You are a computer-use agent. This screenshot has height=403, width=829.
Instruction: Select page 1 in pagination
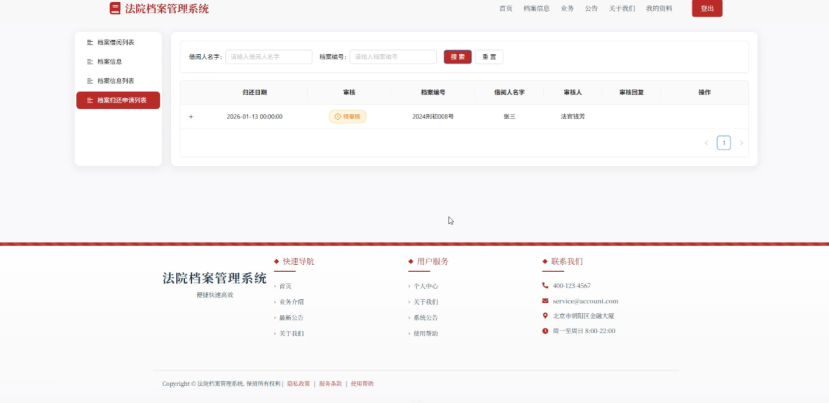[x=724, y=143]
